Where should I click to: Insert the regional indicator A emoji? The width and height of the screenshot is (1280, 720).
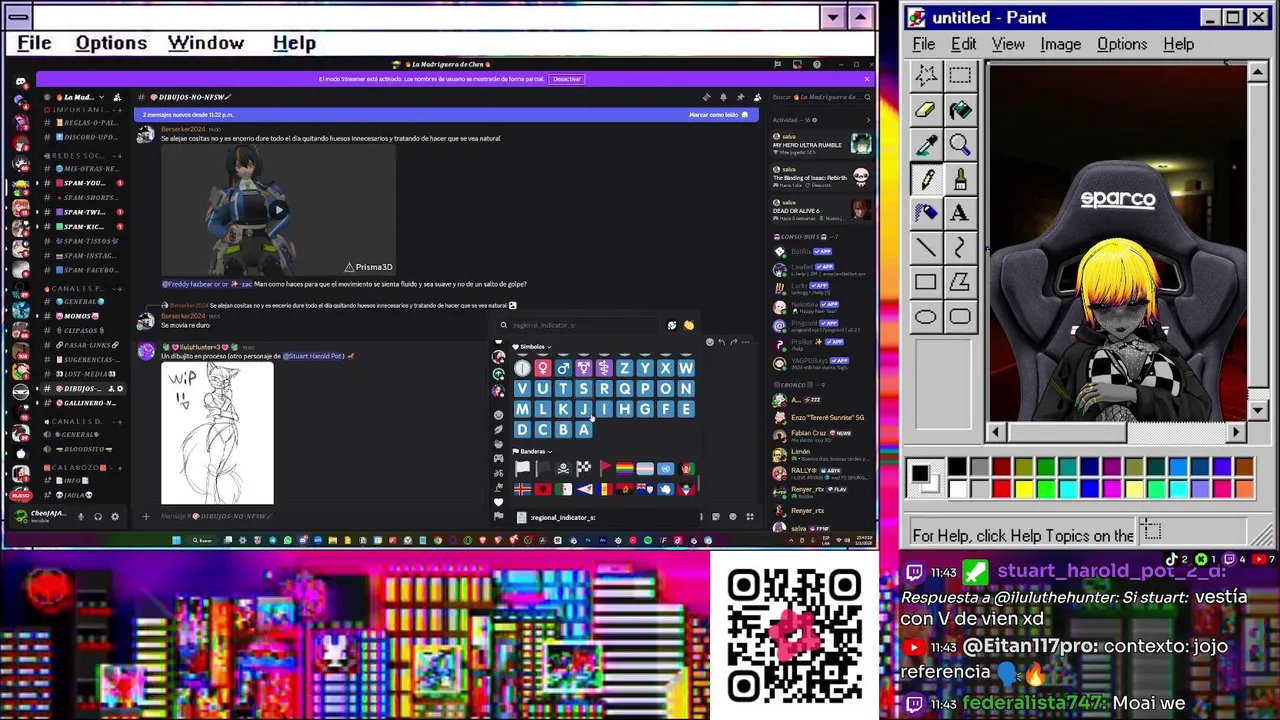tap(583, 430)
